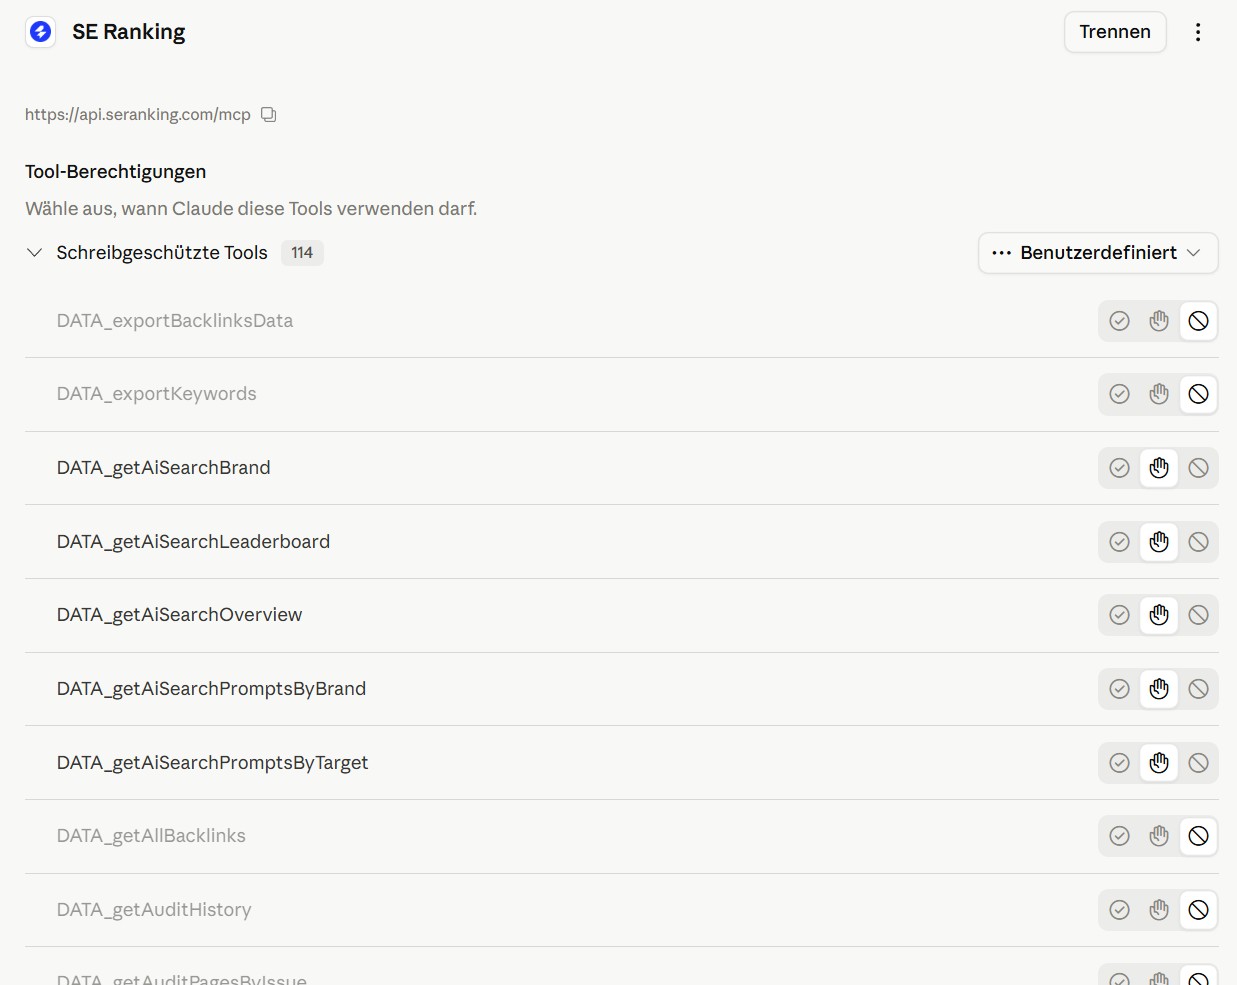This screenshot has width=1237, height=985.
Task: Always allow DATA_getAiSearchPromptsByTarget
Action: pos(1120,763)
